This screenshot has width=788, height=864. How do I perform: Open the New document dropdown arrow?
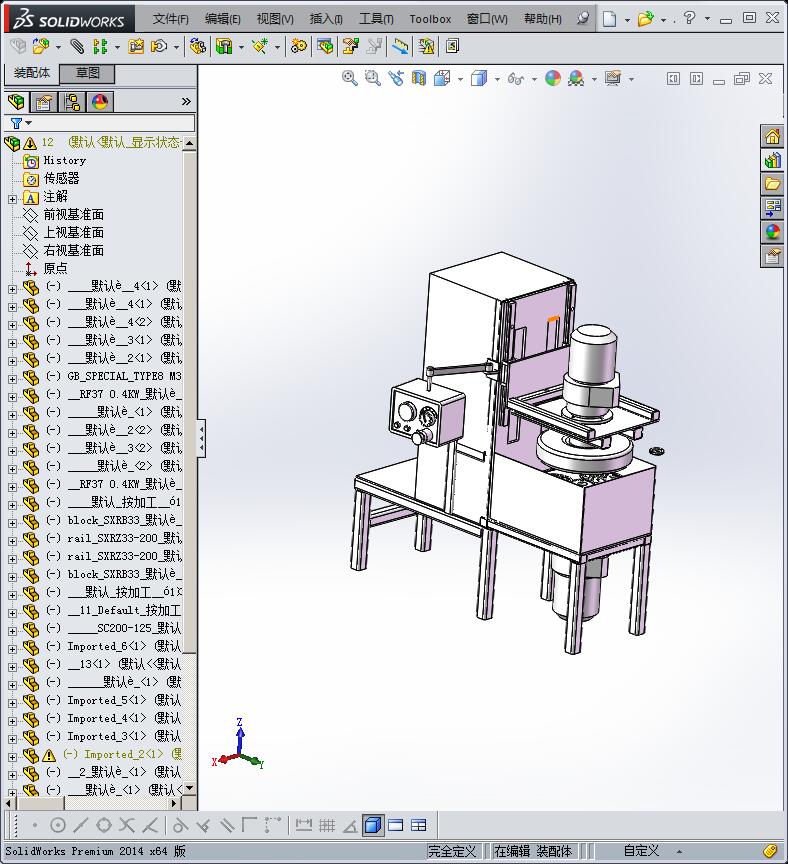click(627, 20)
